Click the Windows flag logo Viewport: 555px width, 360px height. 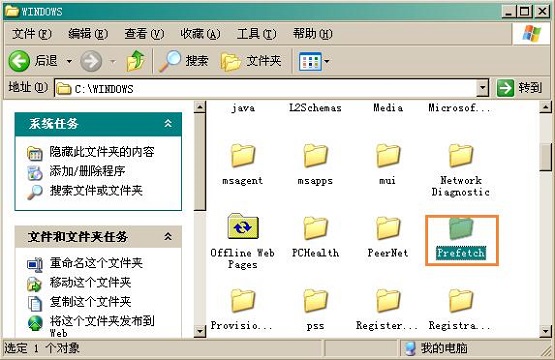click(532, 34)
